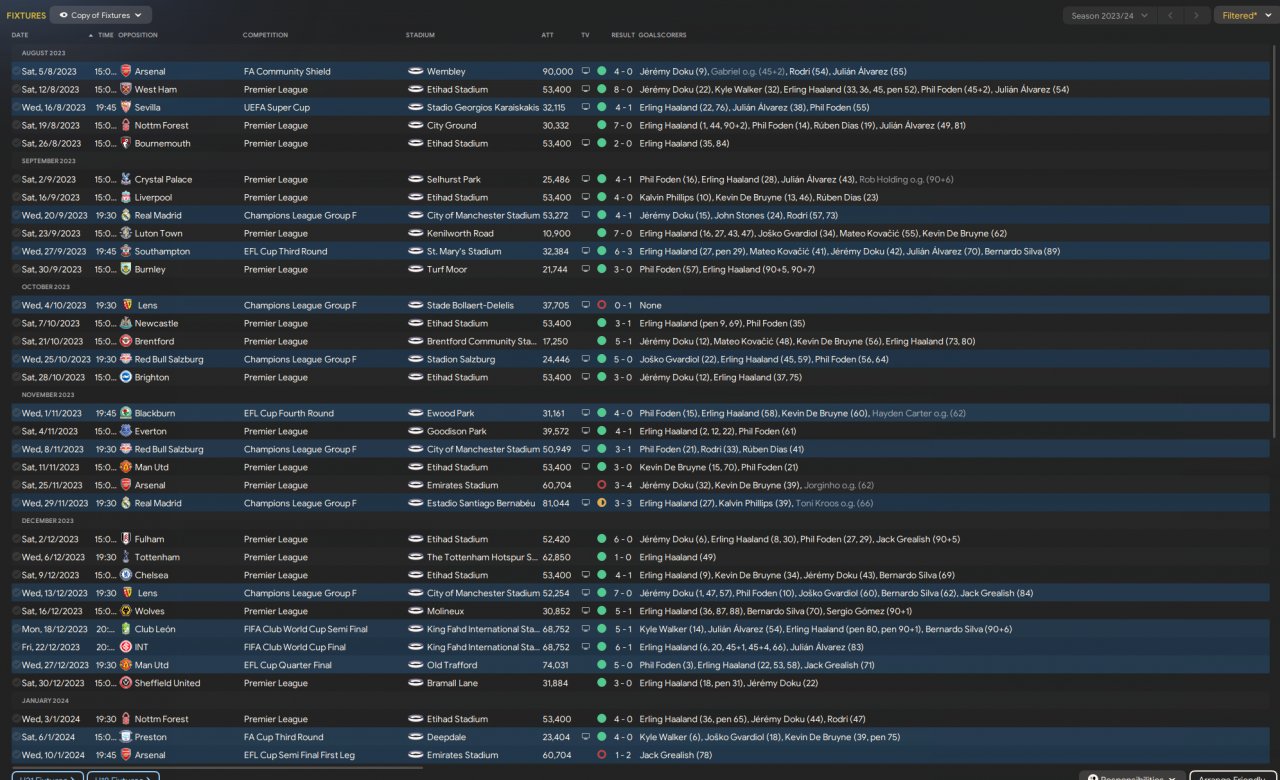Open the FA Cup Third Round link

tap(283, 737)
